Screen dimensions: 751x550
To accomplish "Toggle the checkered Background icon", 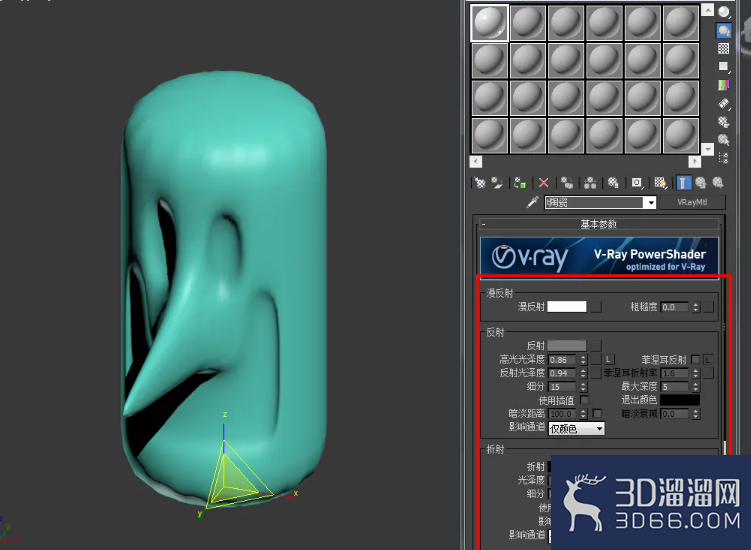I will [x=724, y=48].
